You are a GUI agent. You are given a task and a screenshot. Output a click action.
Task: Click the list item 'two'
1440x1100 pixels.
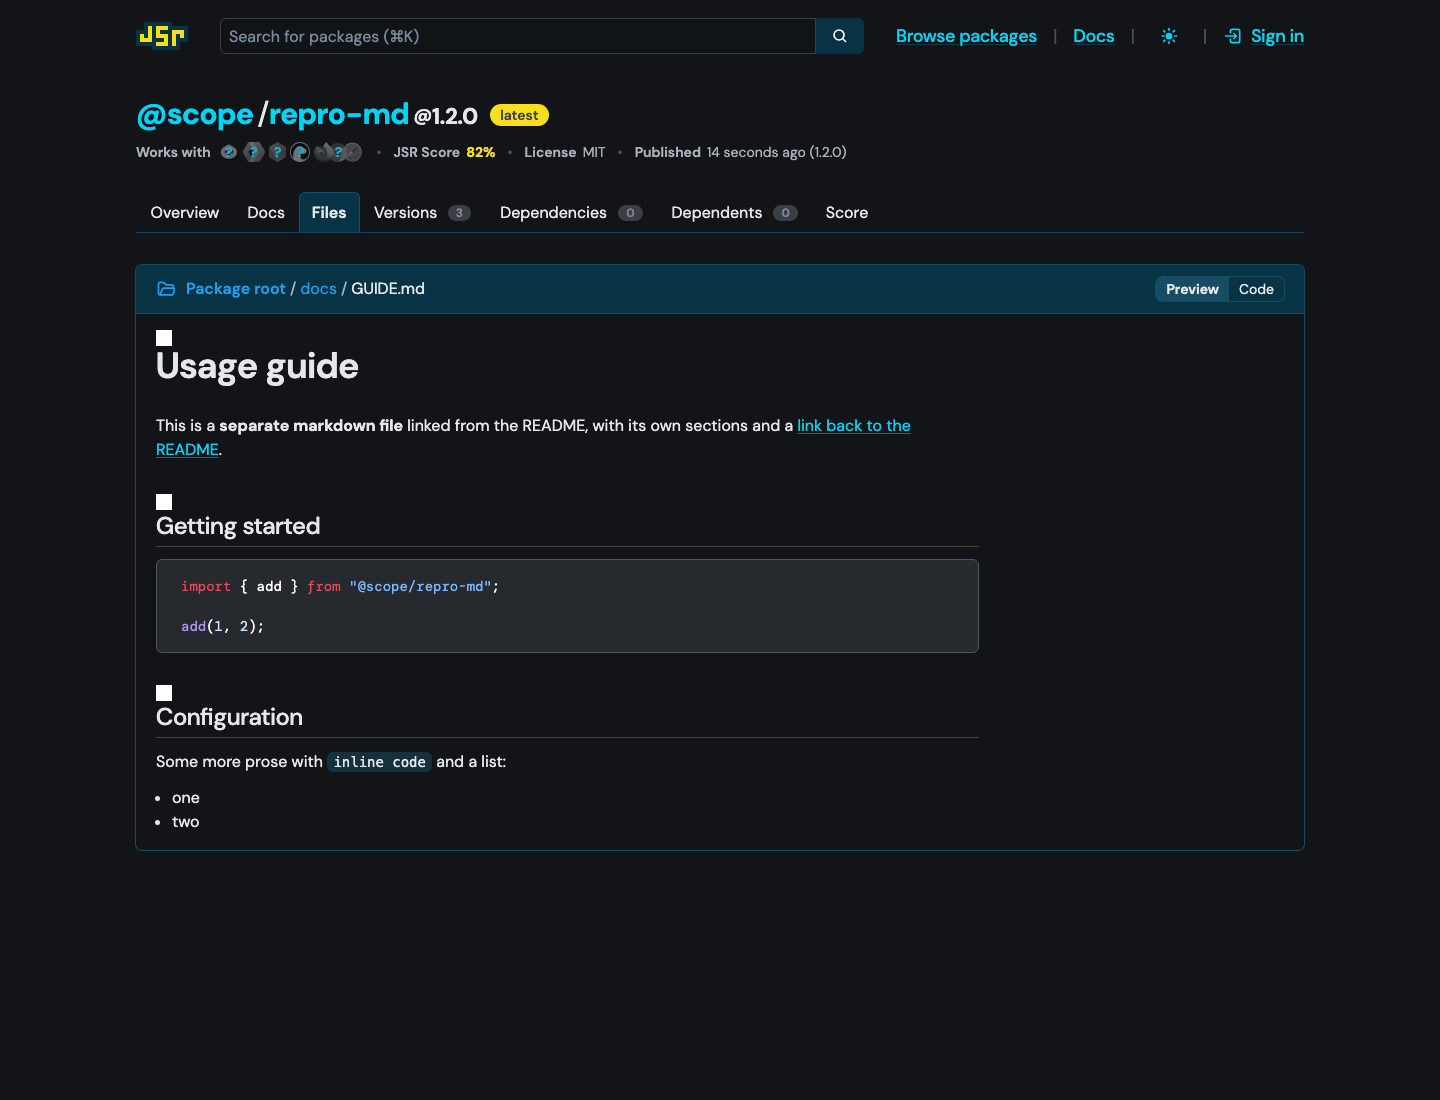coord(186,822)
